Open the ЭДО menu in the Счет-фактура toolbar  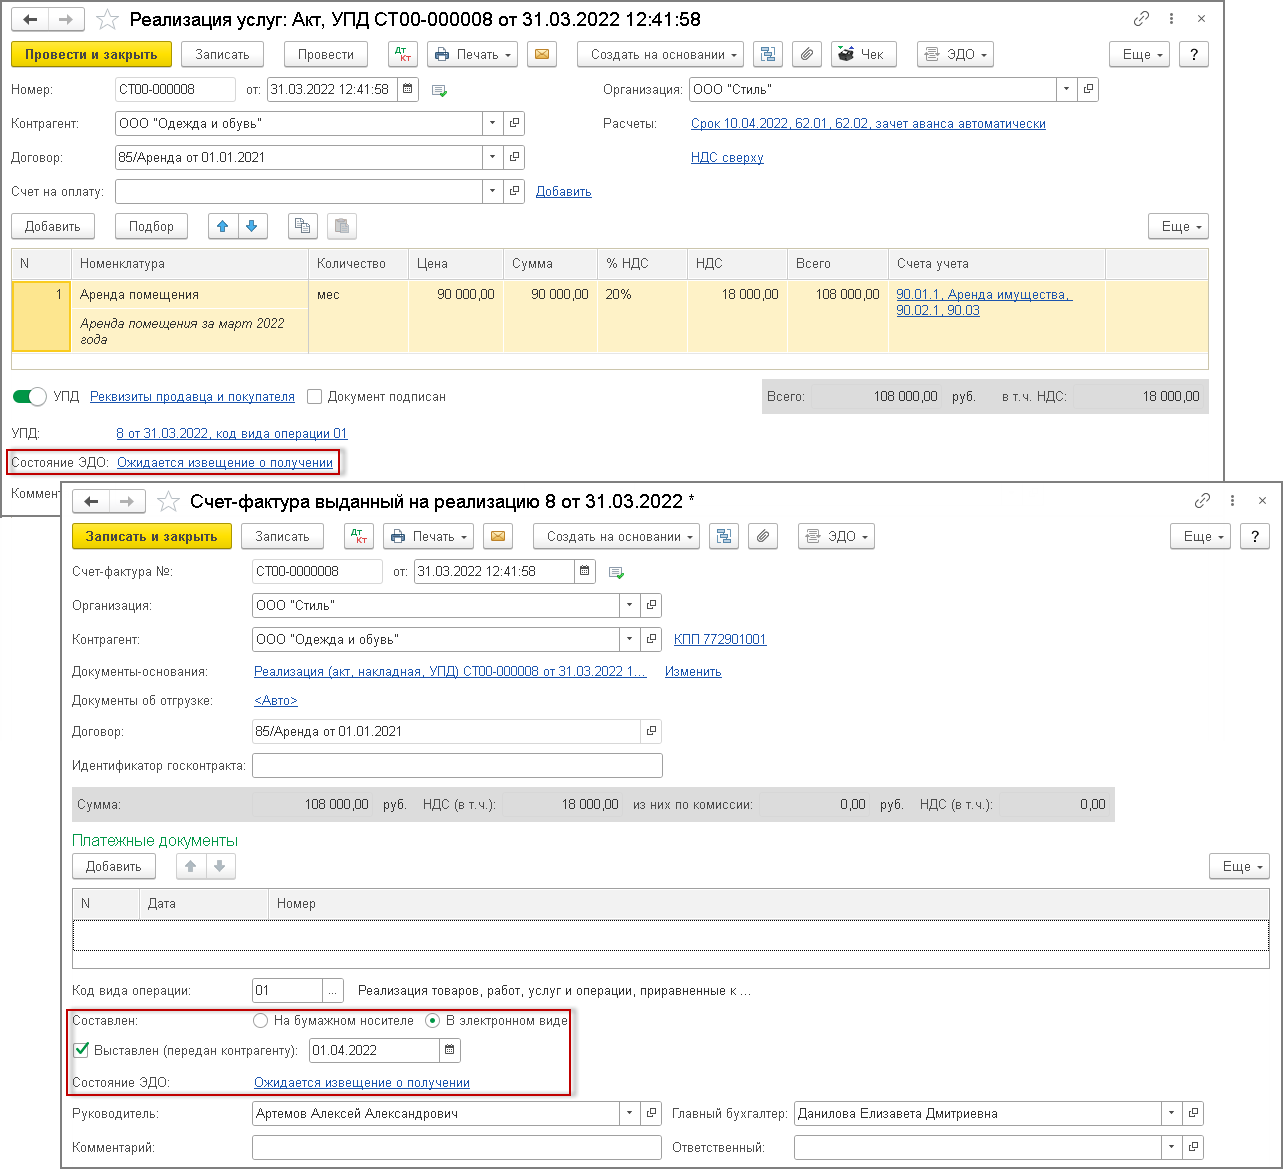836,536
